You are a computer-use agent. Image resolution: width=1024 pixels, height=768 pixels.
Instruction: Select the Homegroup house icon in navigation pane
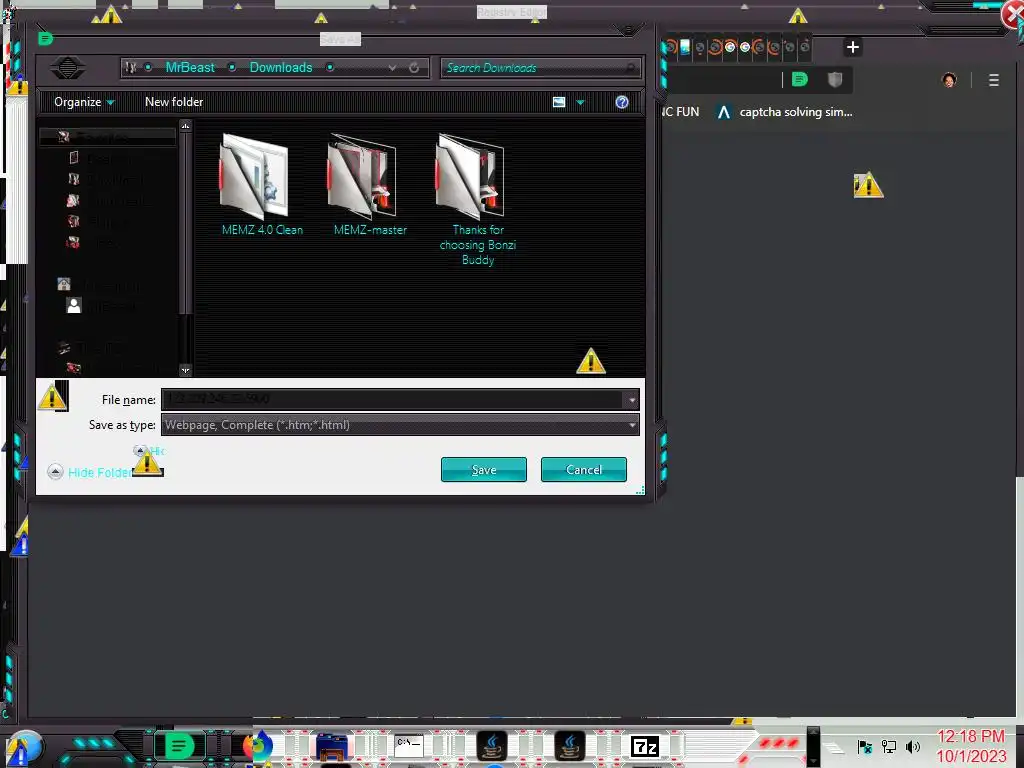[x=63, y=283]
